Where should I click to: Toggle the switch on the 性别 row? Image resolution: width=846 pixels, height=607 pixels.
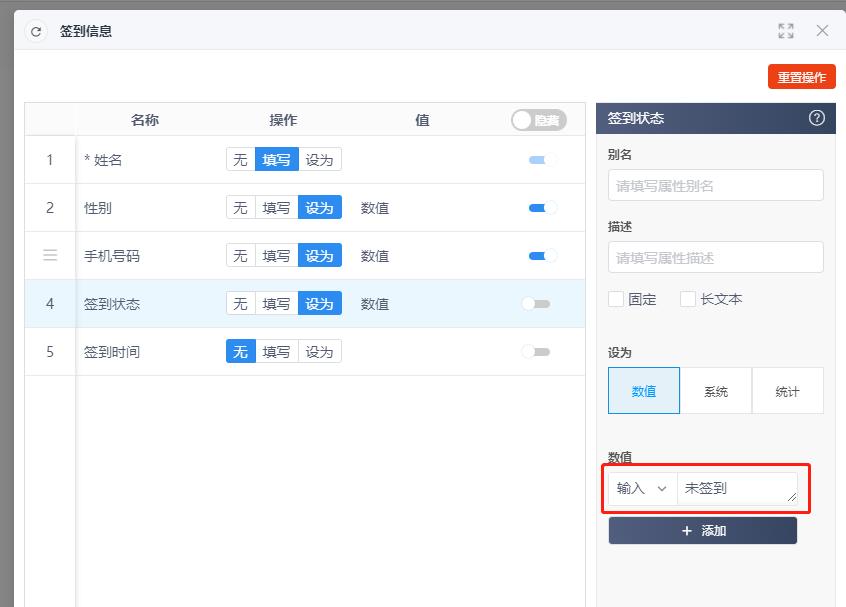coord(542,207)
